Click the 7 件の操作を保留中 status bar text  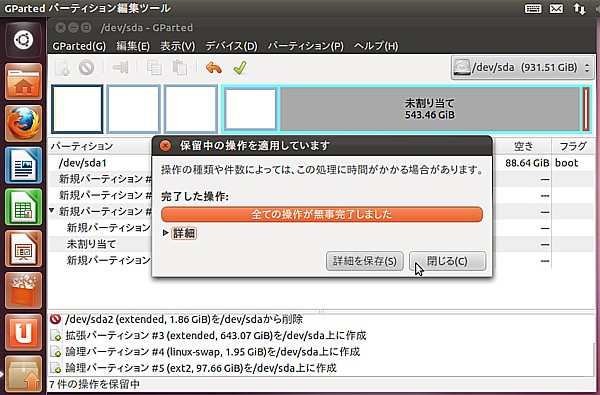(x=94, y=384)
